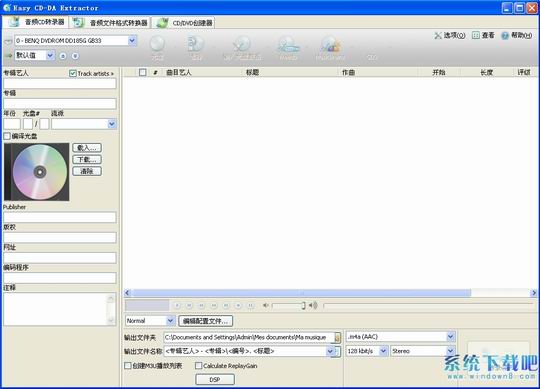Viewport: 540px width, 389px height.
Task: Open the Stereo channel dropdown
Action: tap(451, 351)
